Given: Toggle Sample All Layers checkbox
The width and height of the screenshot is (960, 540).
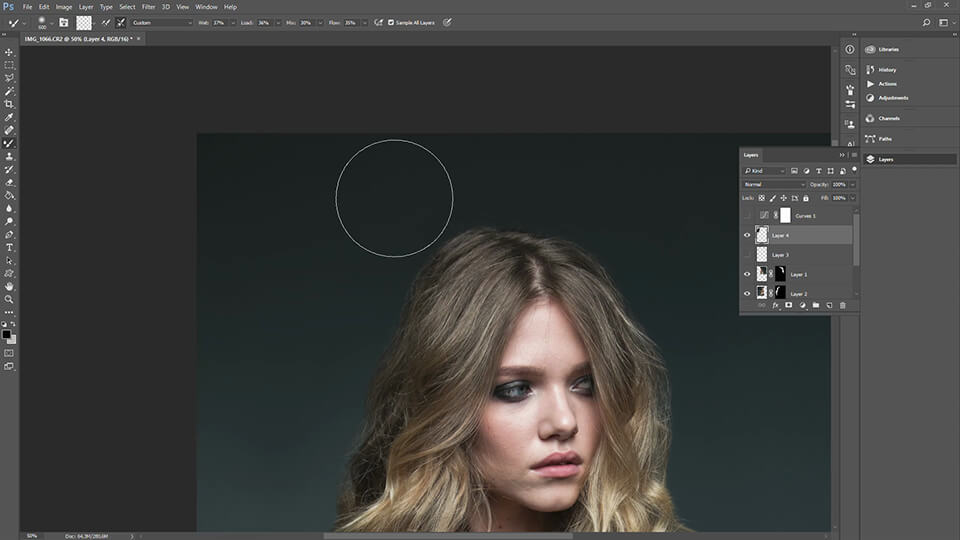Looking at the screenshot, I should 391,23.
